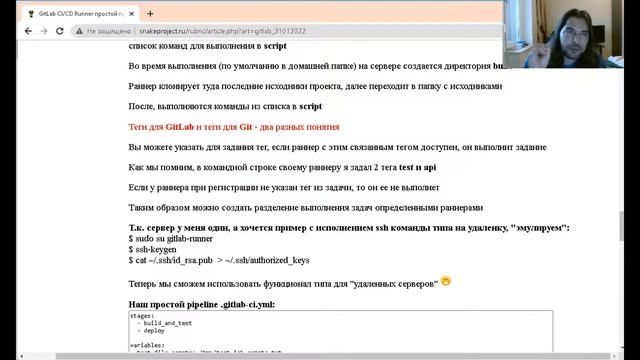
Task: Click the "$ cat ~/.ssh/id_rsa.pub" command line
Action: [219, 260]
